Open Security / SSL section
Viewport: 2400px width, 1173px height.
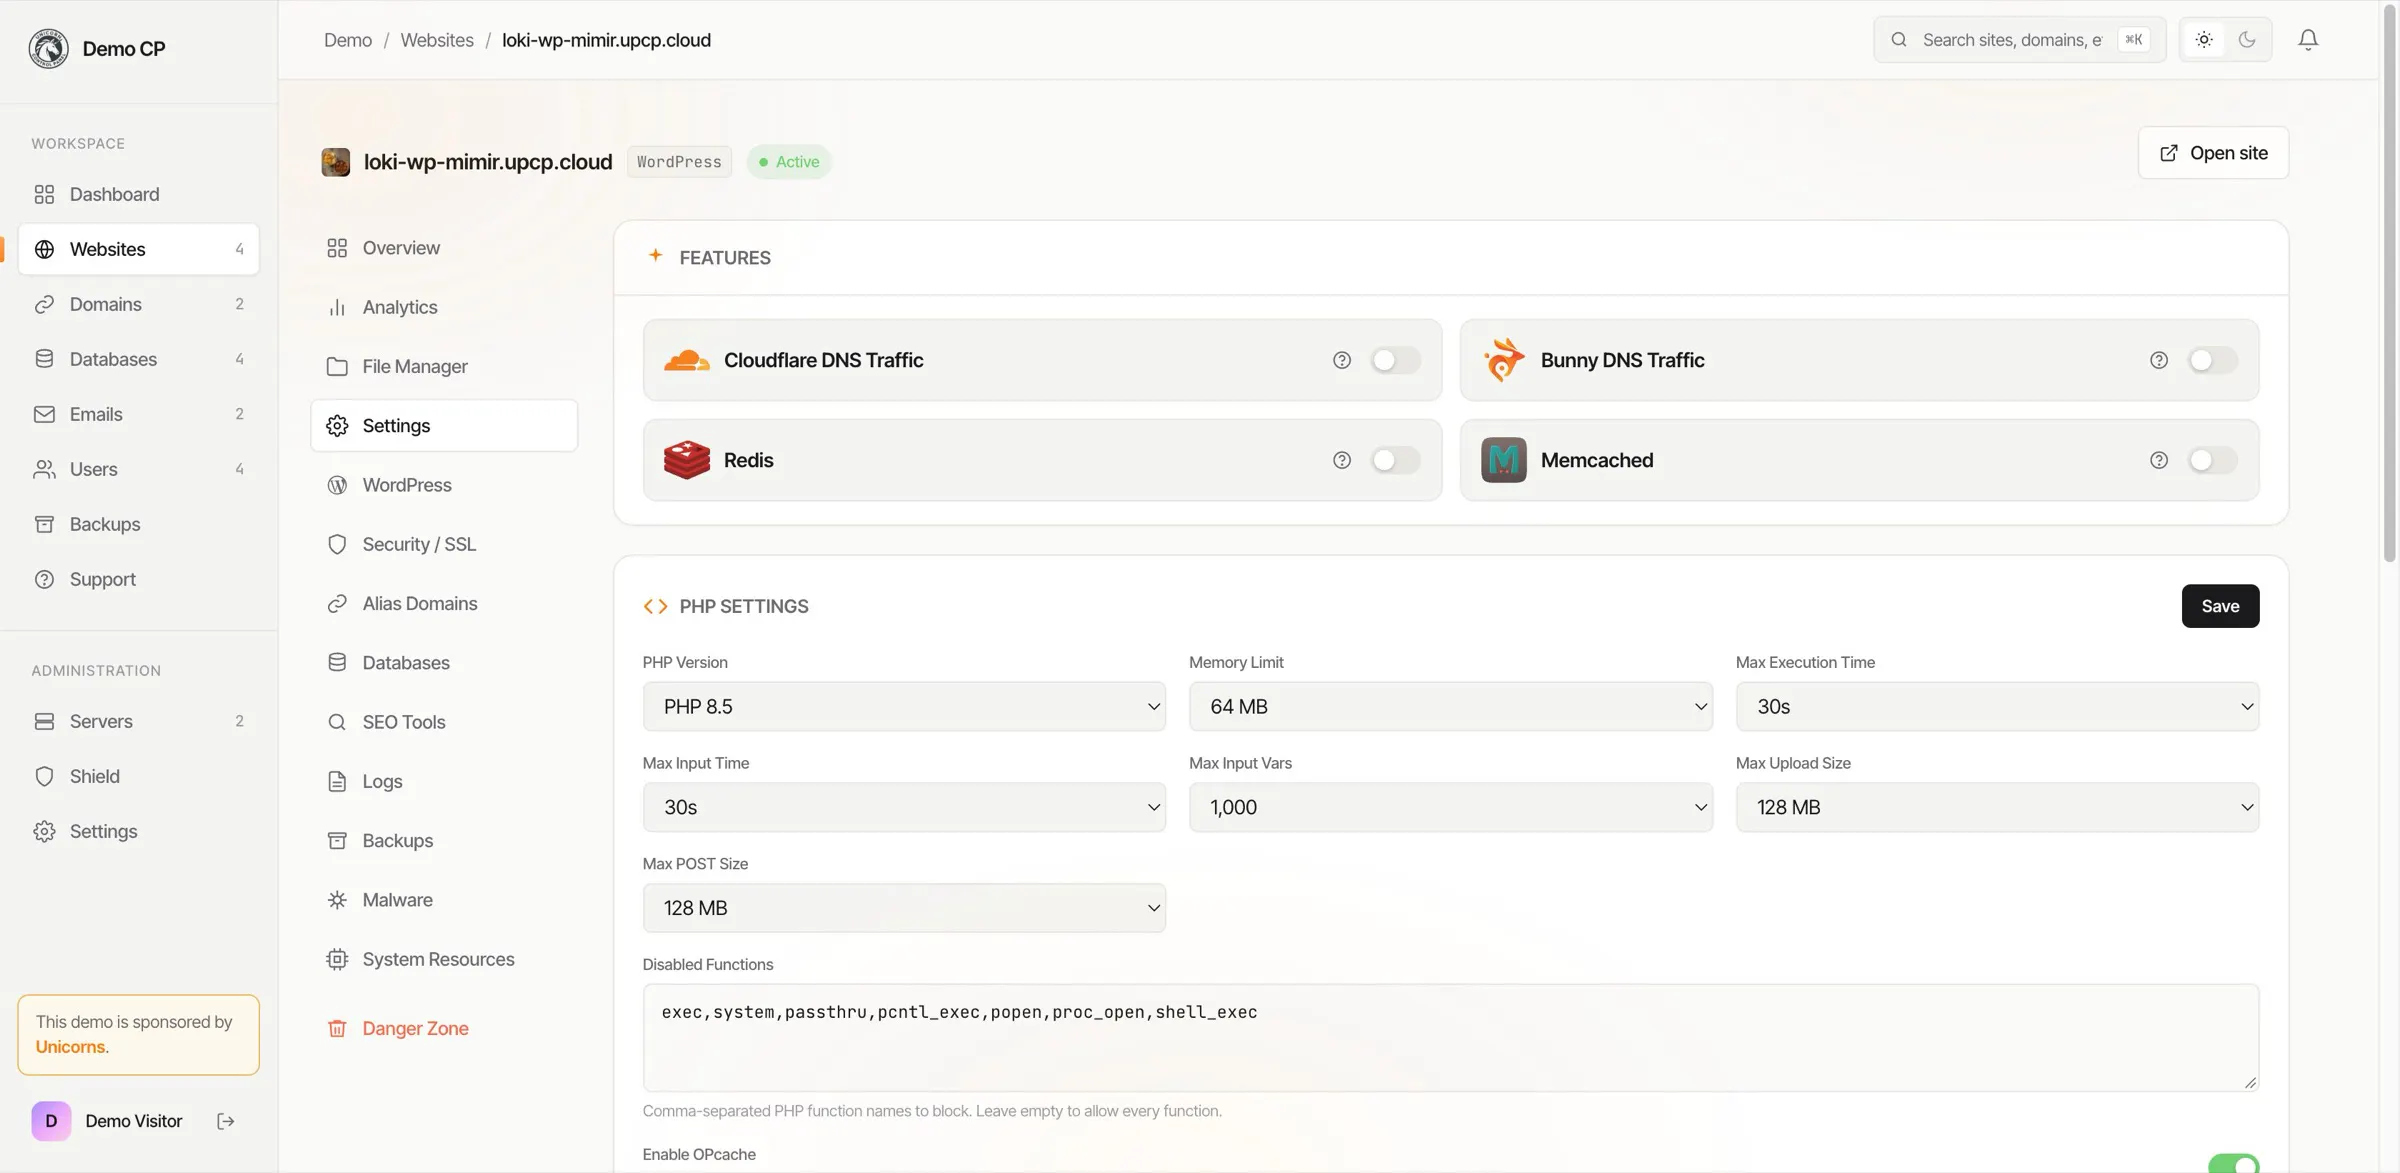tap(444, 544)
